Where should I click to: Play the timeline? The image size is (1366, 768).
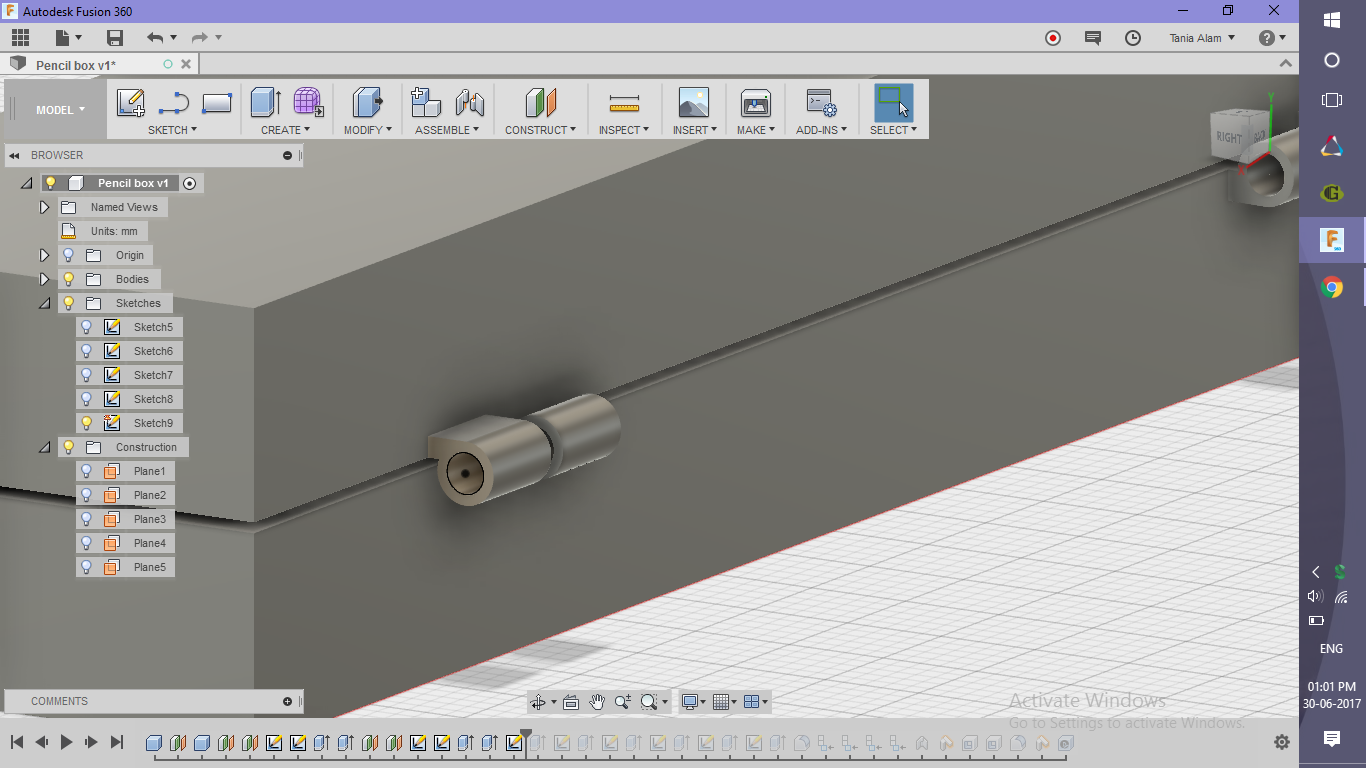tap(67, 742)
